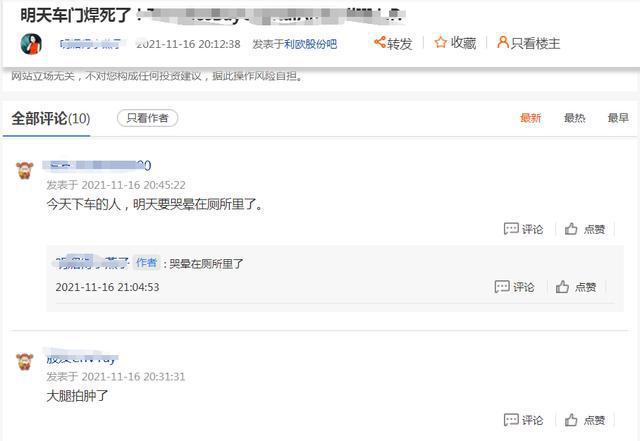
Task: Click avatar of the 20:45:22 commenter
Action: tap(24, 170)
